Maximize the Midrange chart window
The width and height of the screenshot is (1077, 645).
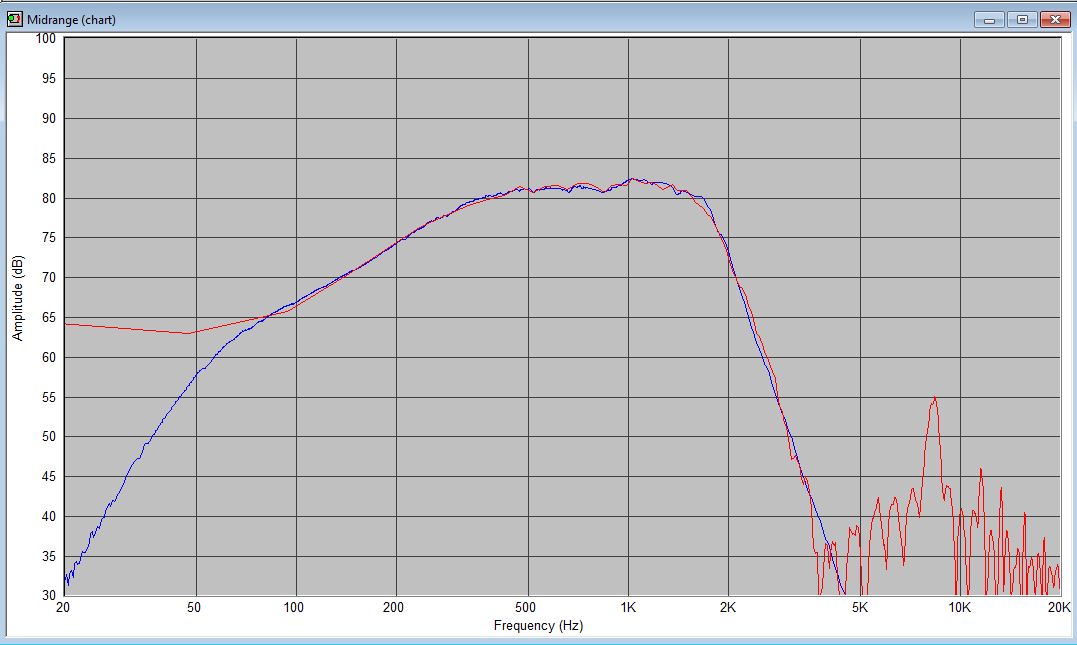point(1022,20)
